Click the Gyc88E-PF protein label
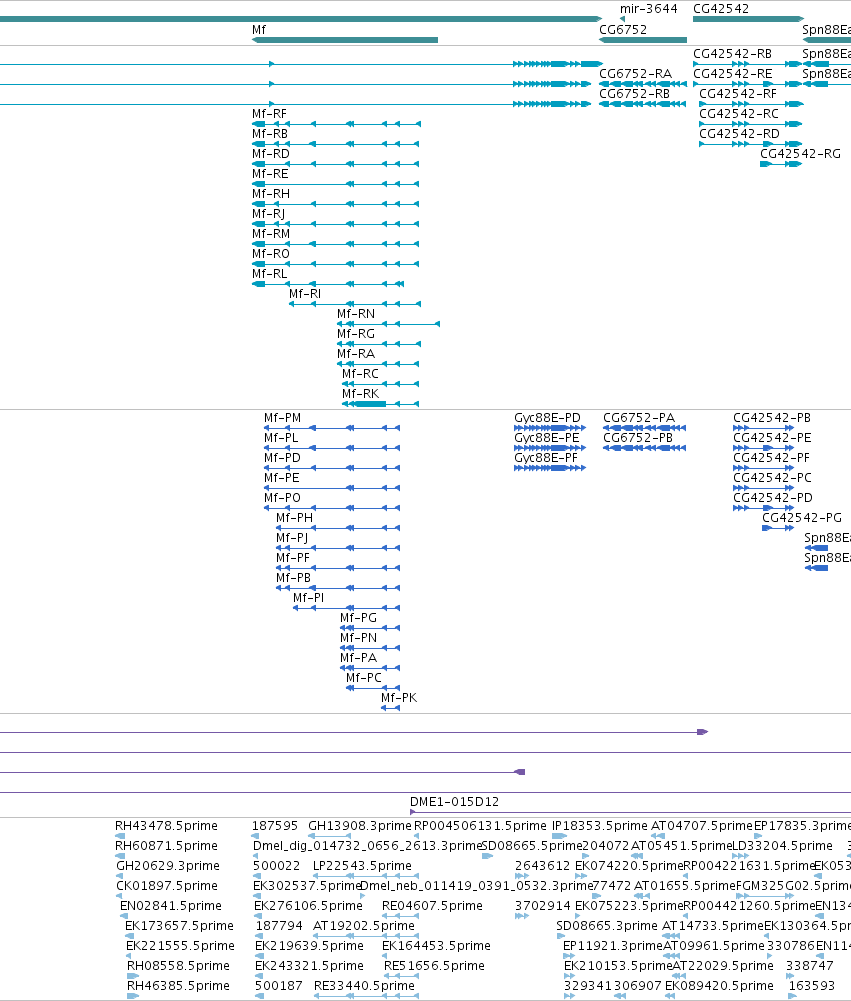The image size is (851, 1001). pyautogui.click(x=546, y=458)
